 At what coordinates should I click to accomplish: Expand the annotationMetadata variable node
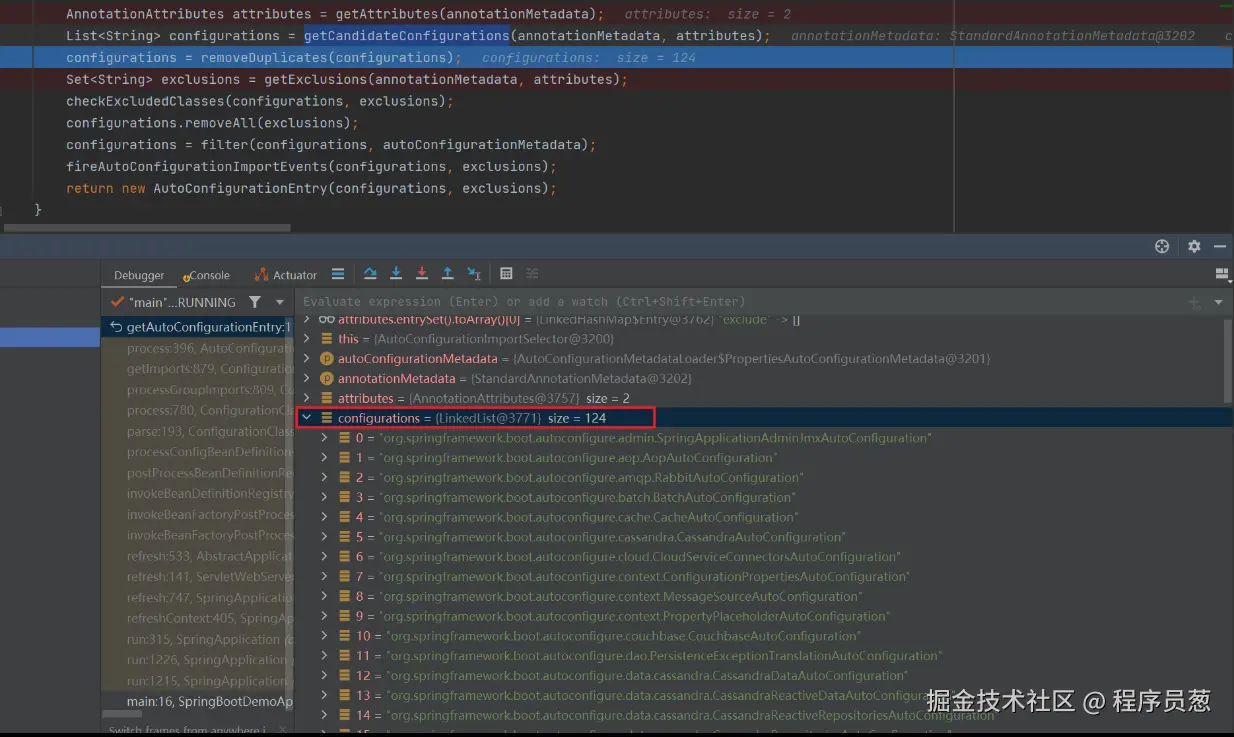click(307, 378)
